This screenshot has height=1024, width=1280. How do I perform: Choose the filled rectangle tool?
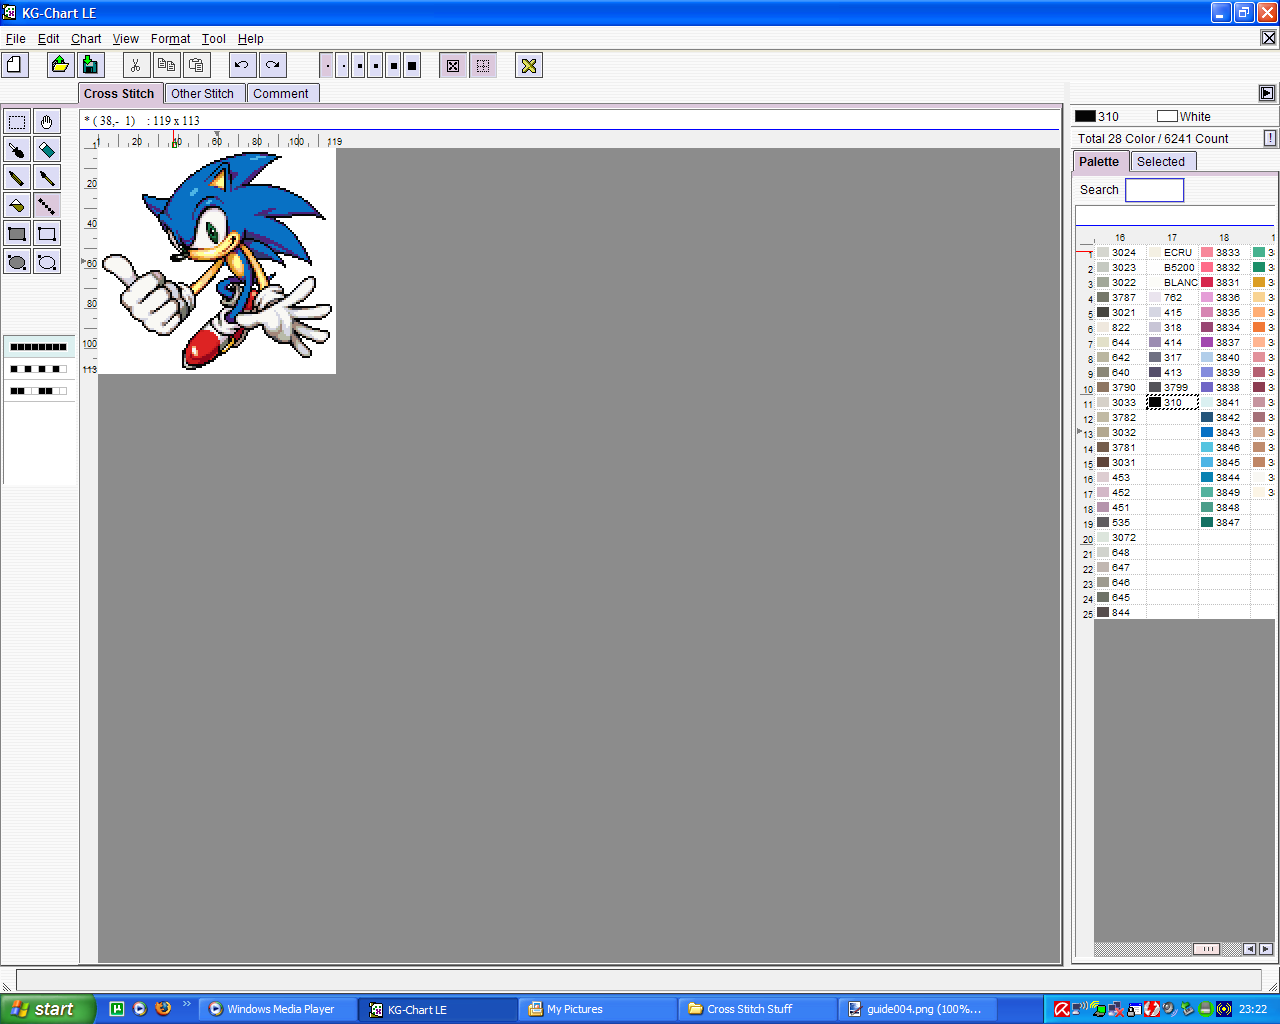17,234
